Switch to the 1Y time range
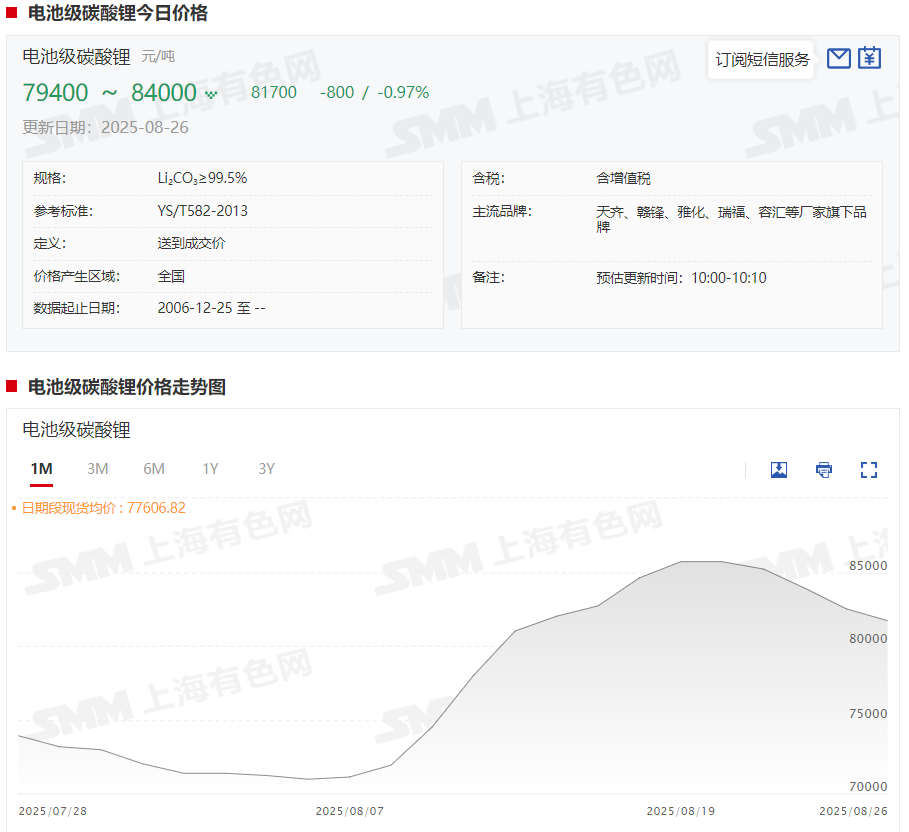The width and height of the screenshot is (909, 832). point(210,469)
